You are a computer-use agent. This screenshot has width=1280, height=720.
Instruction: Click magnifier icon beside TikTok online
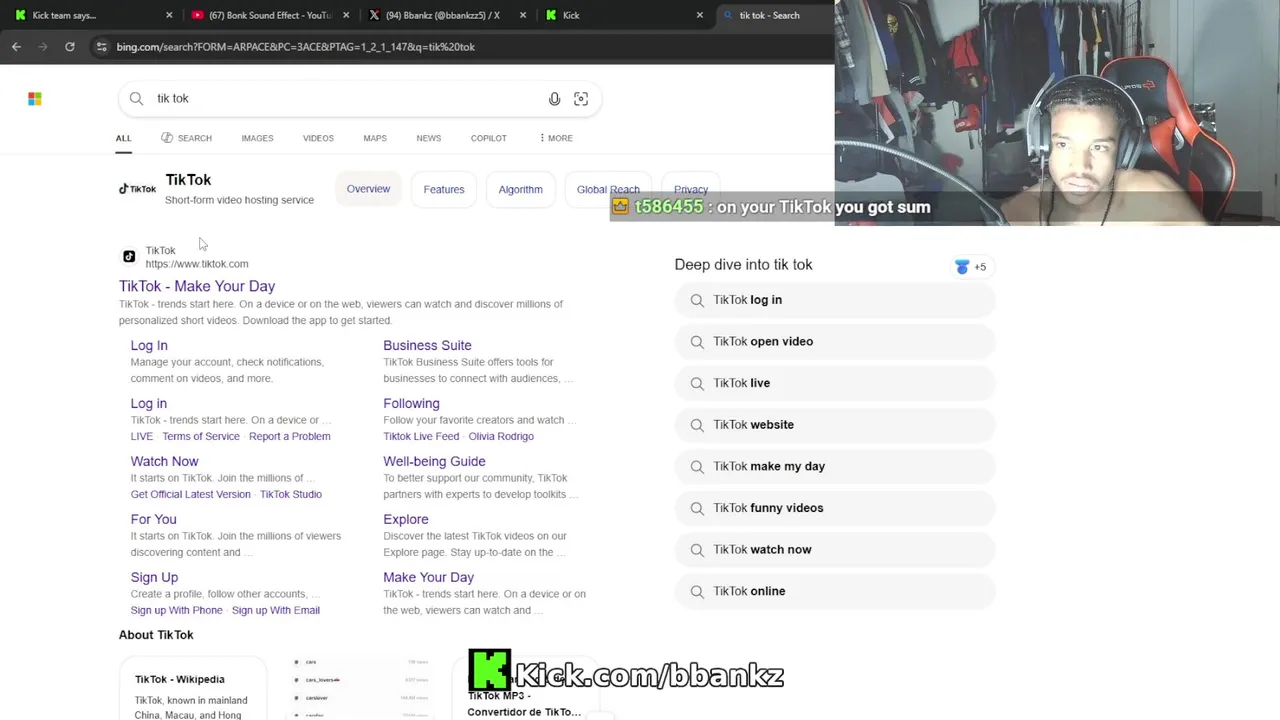click(x=697, y=591)
